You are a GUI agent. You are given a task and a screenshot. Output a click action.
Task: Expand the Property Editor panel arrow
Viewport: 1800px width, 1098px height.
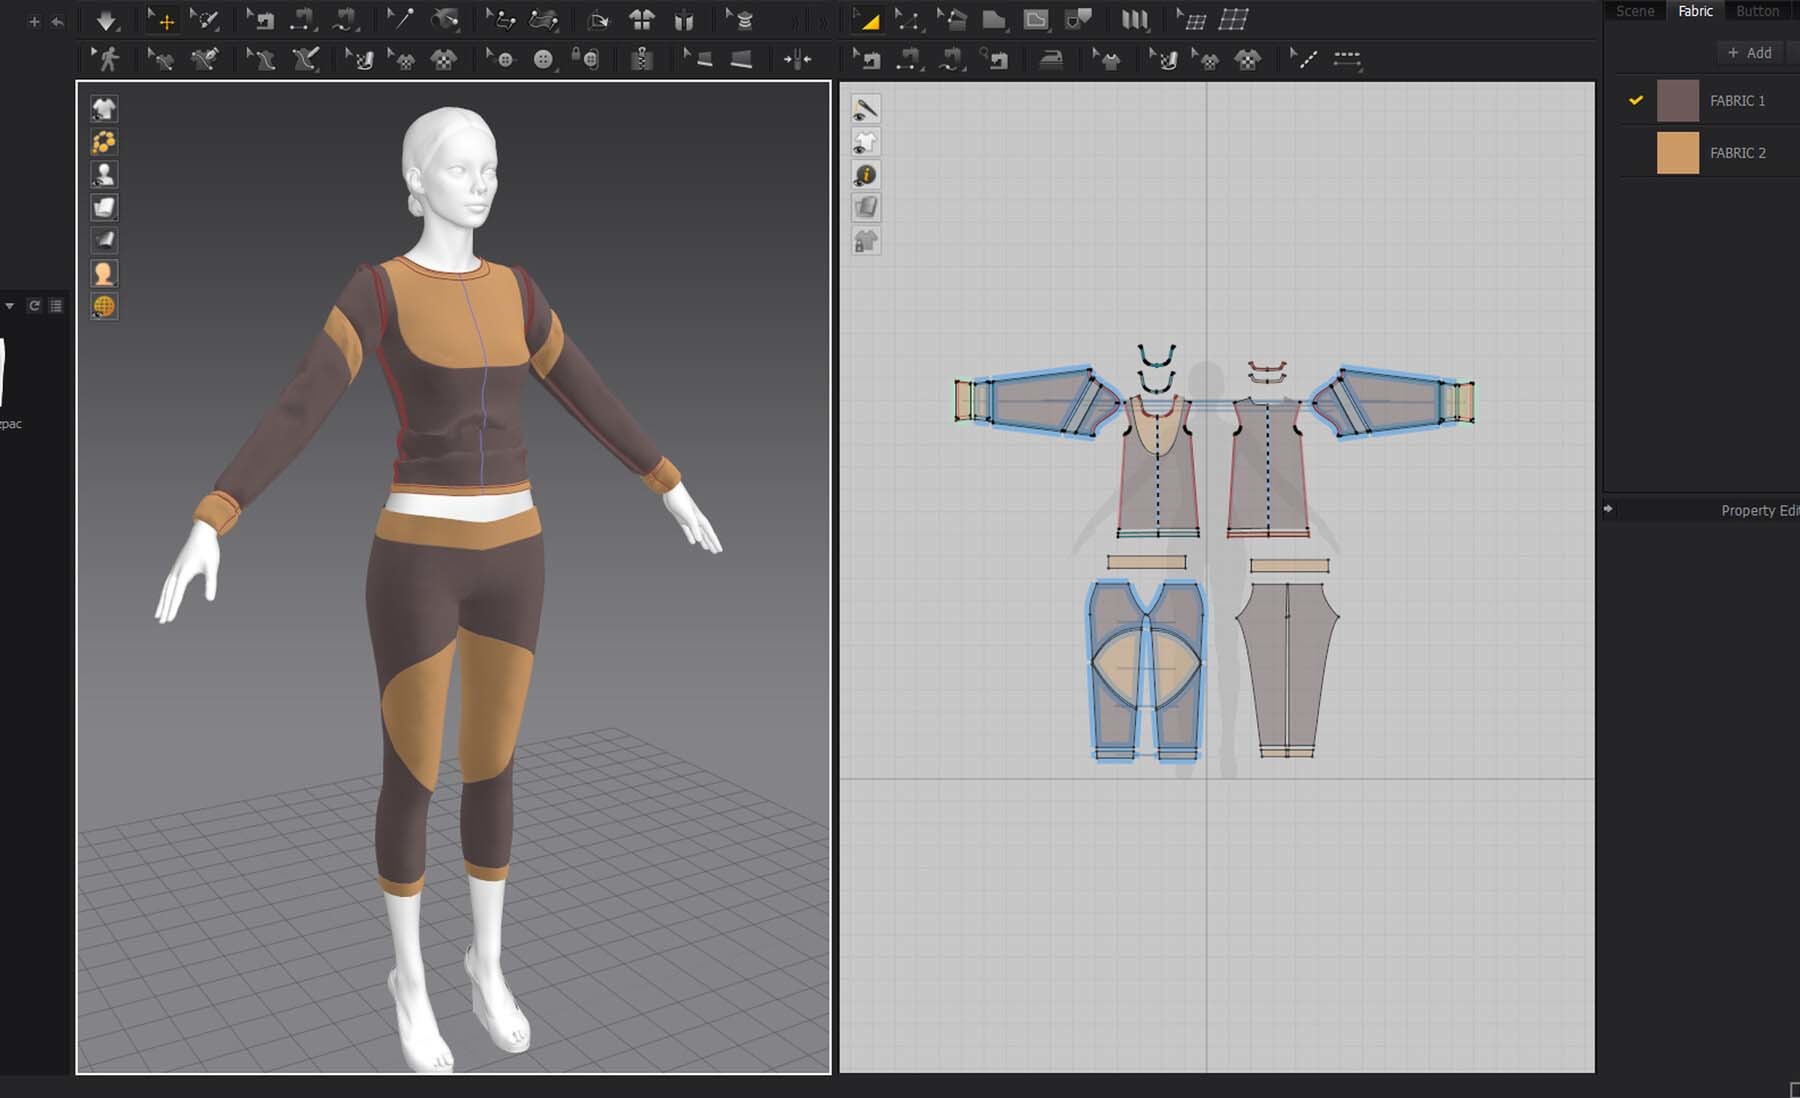click(x=1608, y=509)
